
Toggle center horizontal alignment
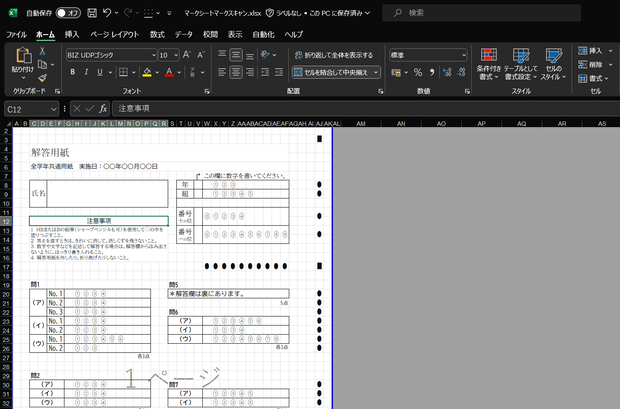pos(236,72)
